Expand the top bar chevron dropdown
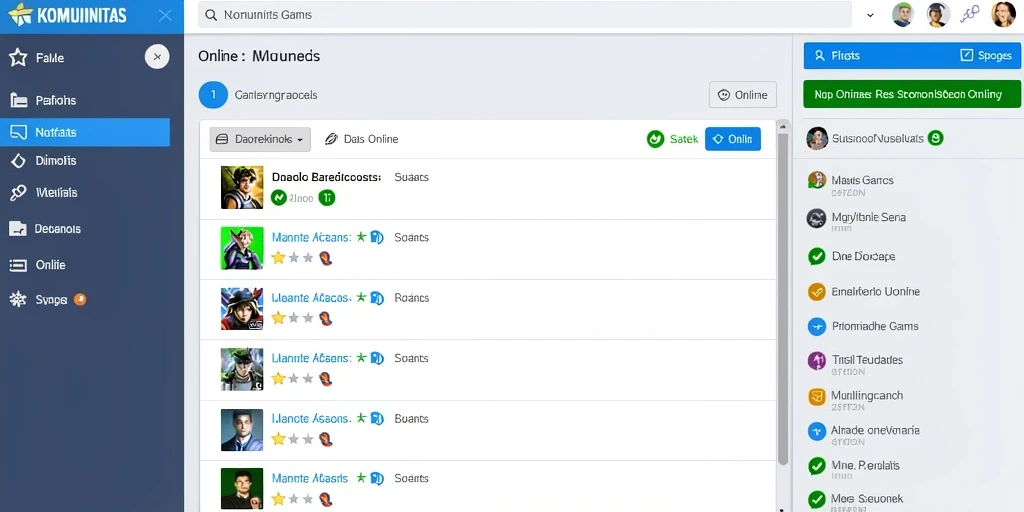 870,14
